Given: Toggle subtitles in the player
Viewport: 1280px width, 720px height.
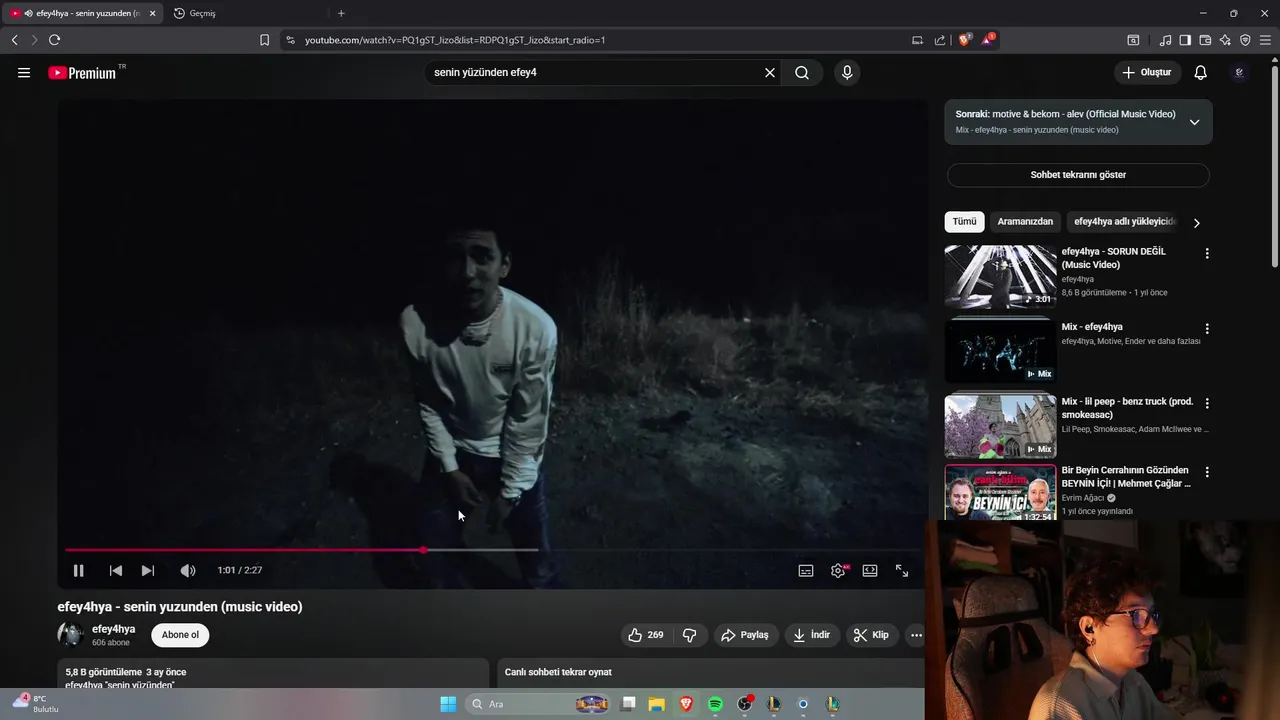Looking at the screenshot, I should pos(806,571).
